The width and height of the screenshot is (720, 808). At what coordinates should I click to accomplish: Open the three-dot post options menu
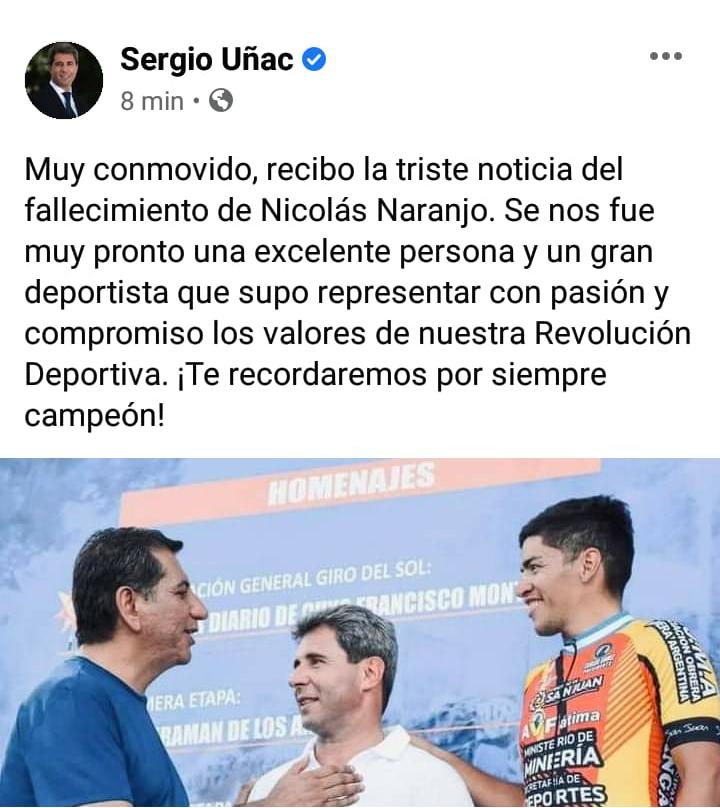666,56
